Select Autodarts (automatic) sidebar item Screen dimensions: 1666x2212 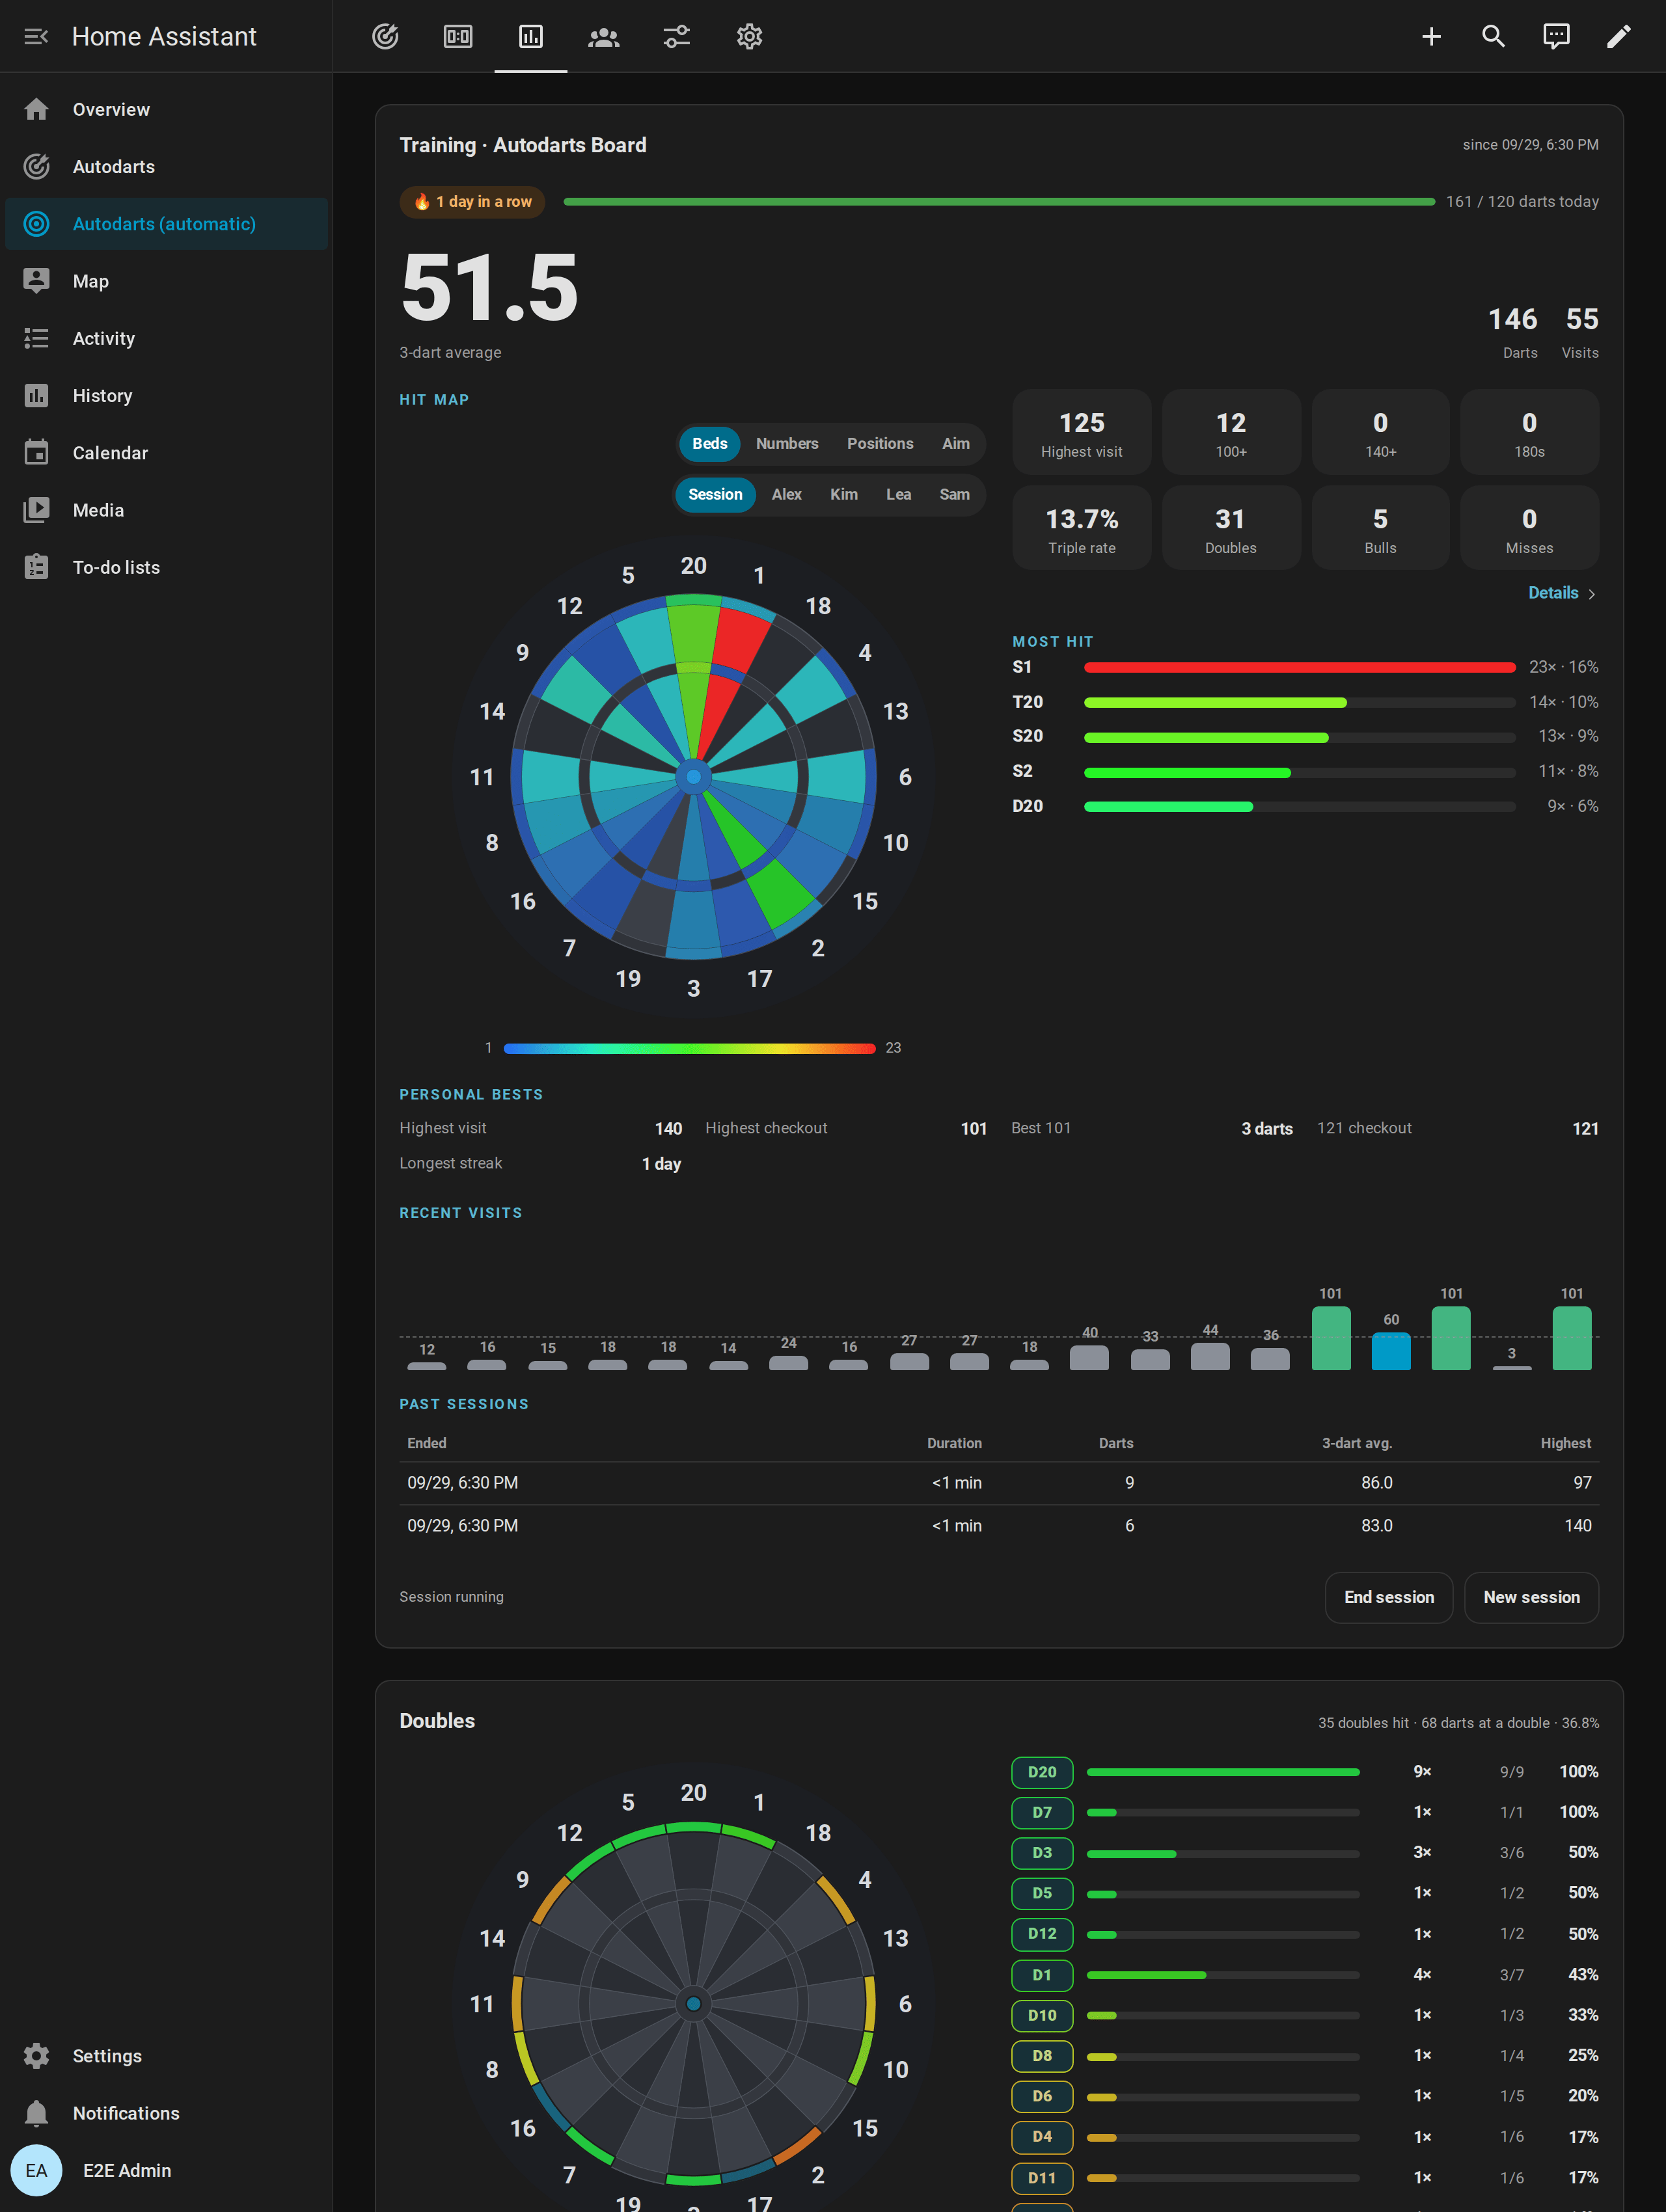[x=167, y=224]
